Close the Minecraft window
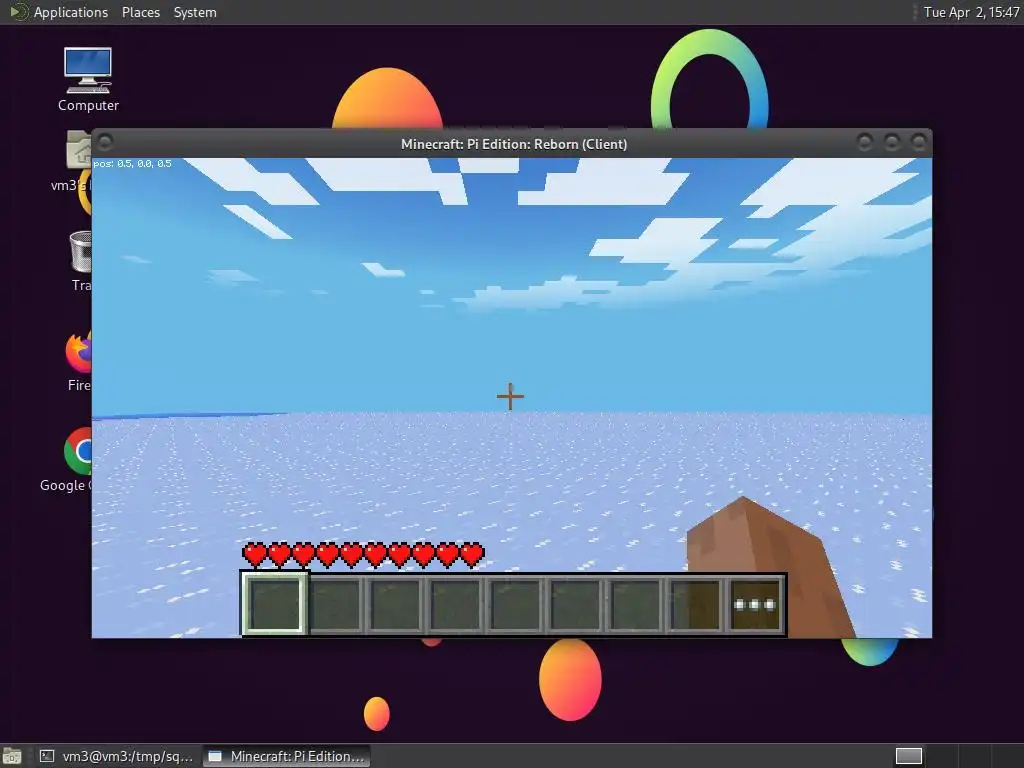The height and width of the screenshot is (768, 1024). click(x=920, y=142)
